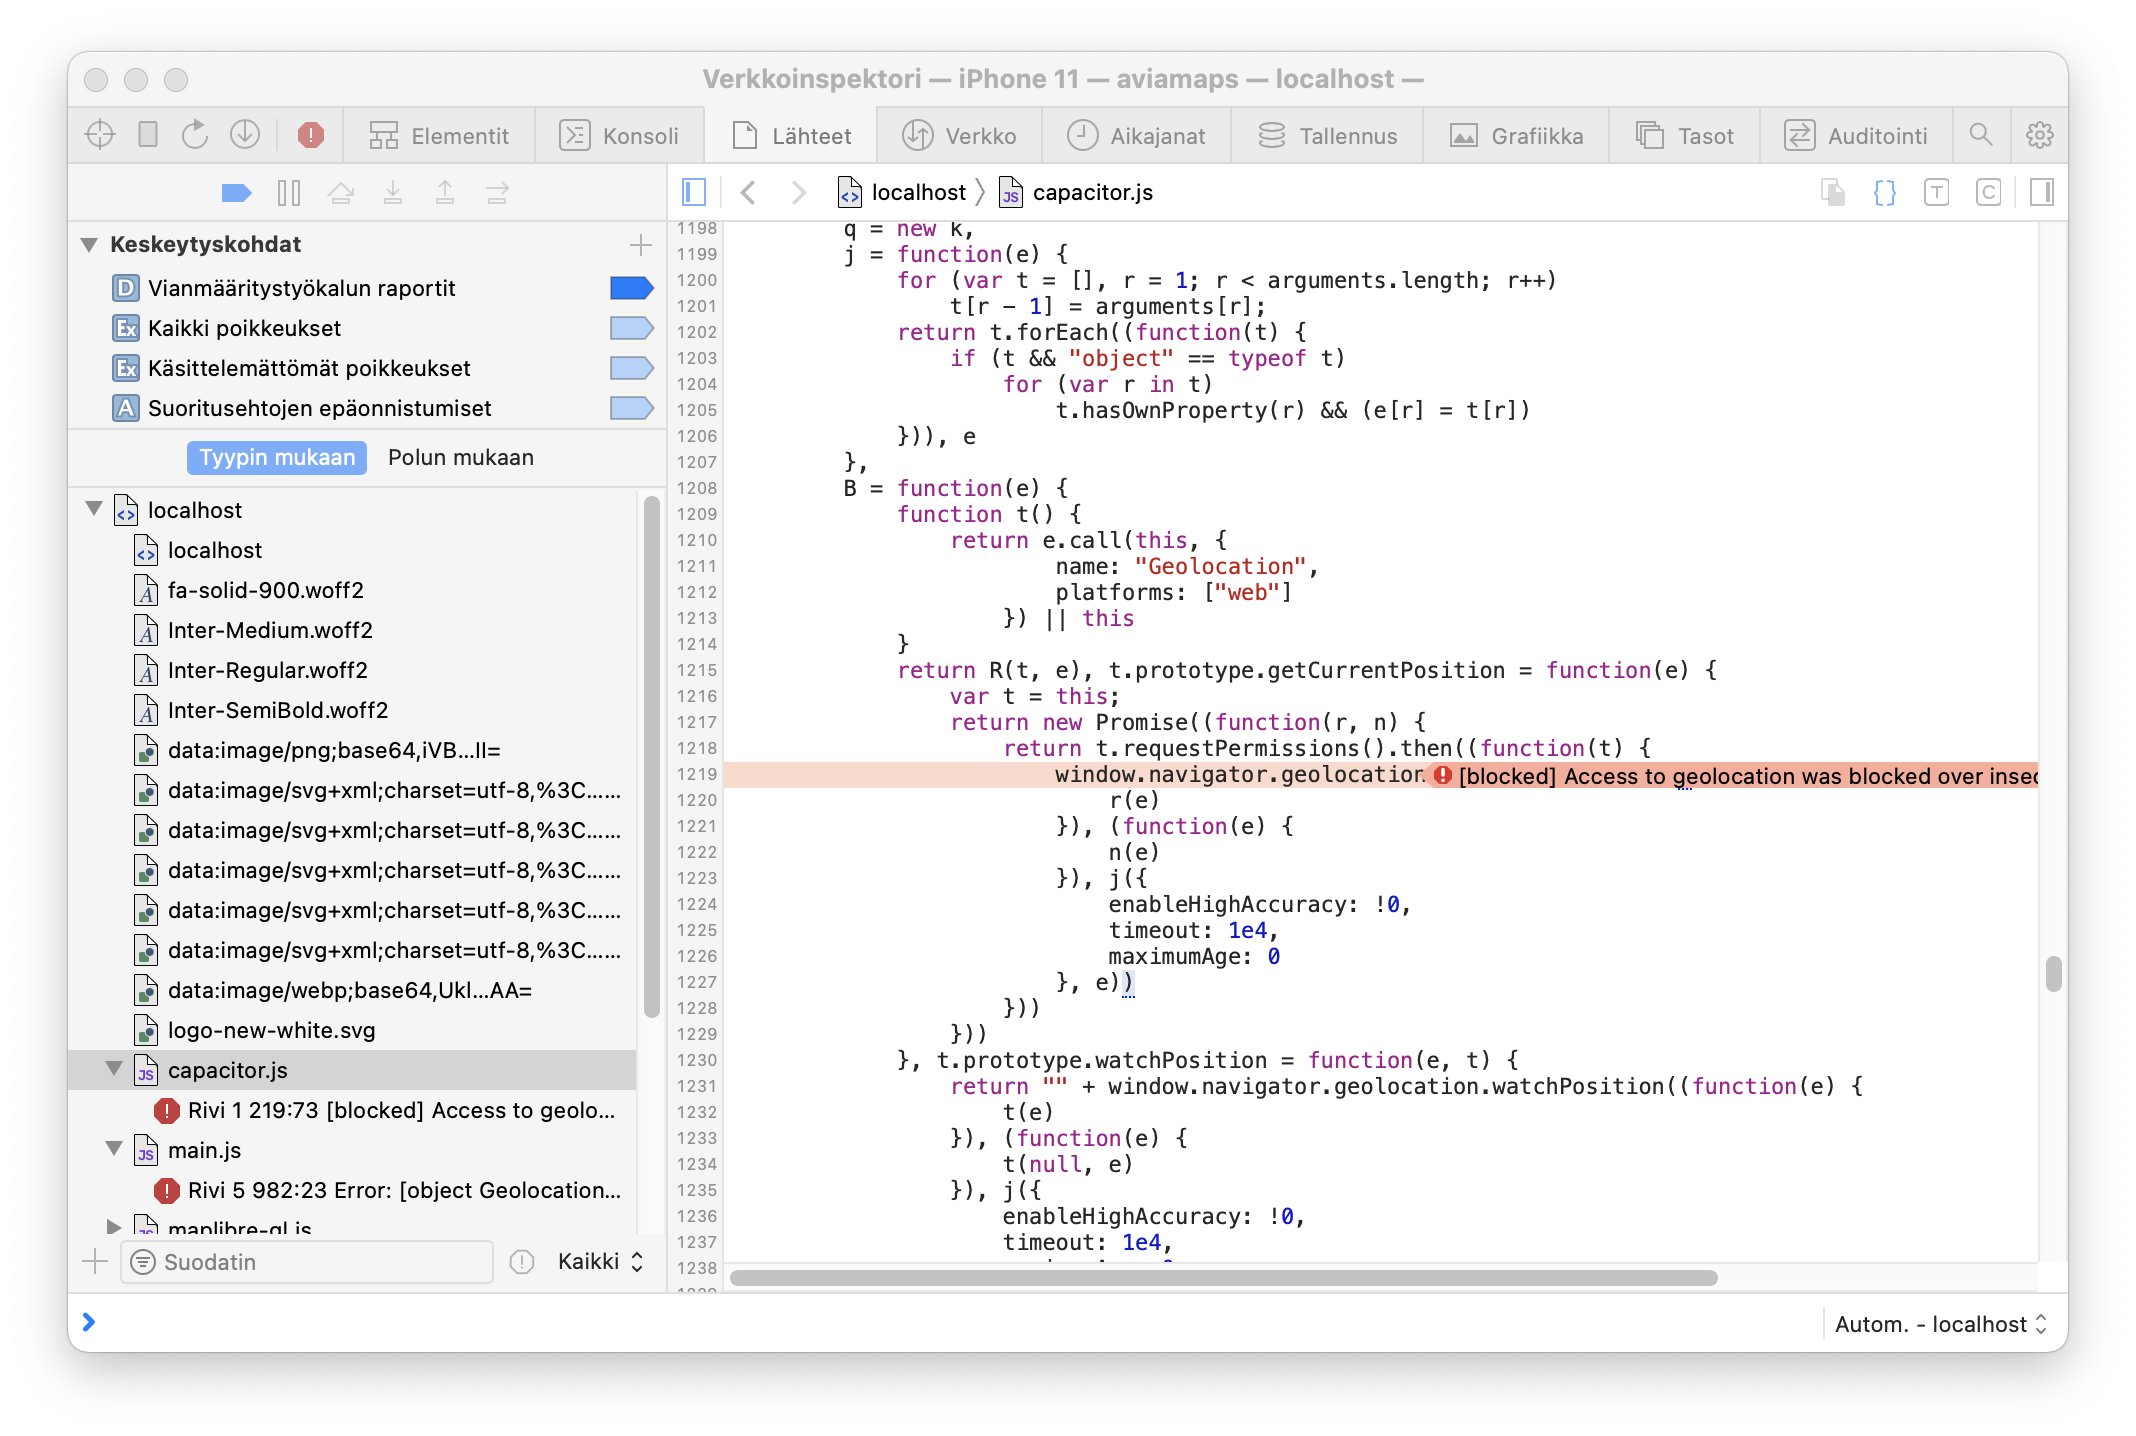Screen dimensions: 2136x1436
Task: Open inspector settings gear
Action: click(2039, 135)
